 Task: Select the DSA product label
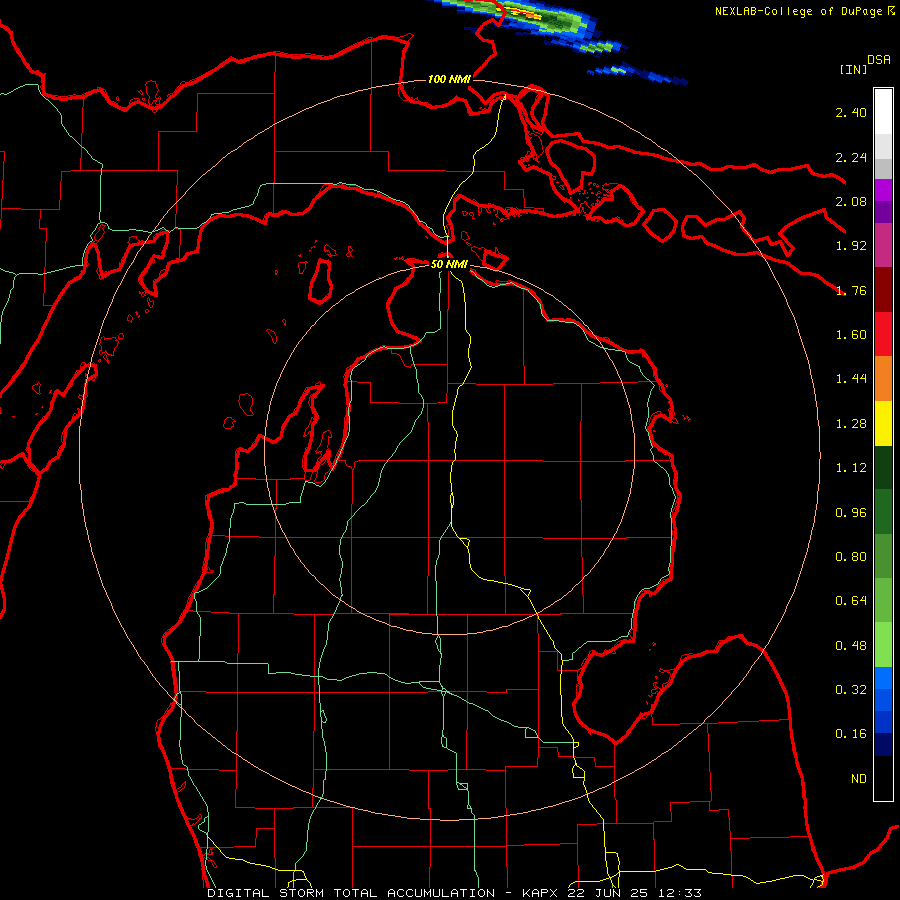click(879, 60)
